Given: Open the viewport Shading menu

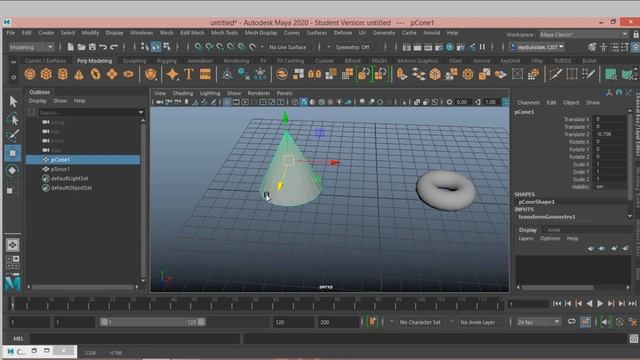Looking at the screenshot, I should point(182,93).
